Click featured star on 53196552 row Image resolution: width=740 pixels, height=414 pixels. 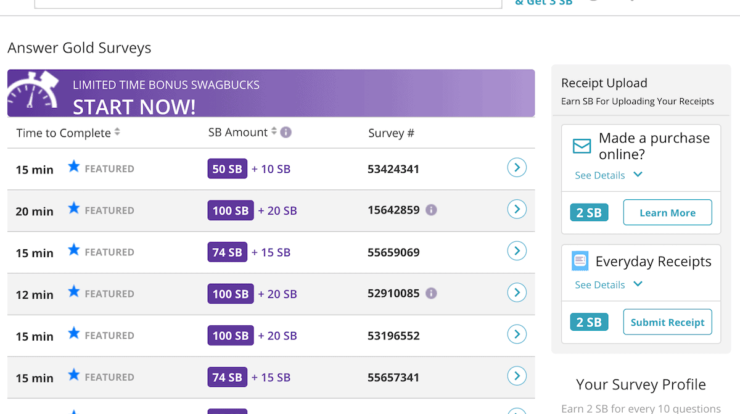click(x=74, y=333)
